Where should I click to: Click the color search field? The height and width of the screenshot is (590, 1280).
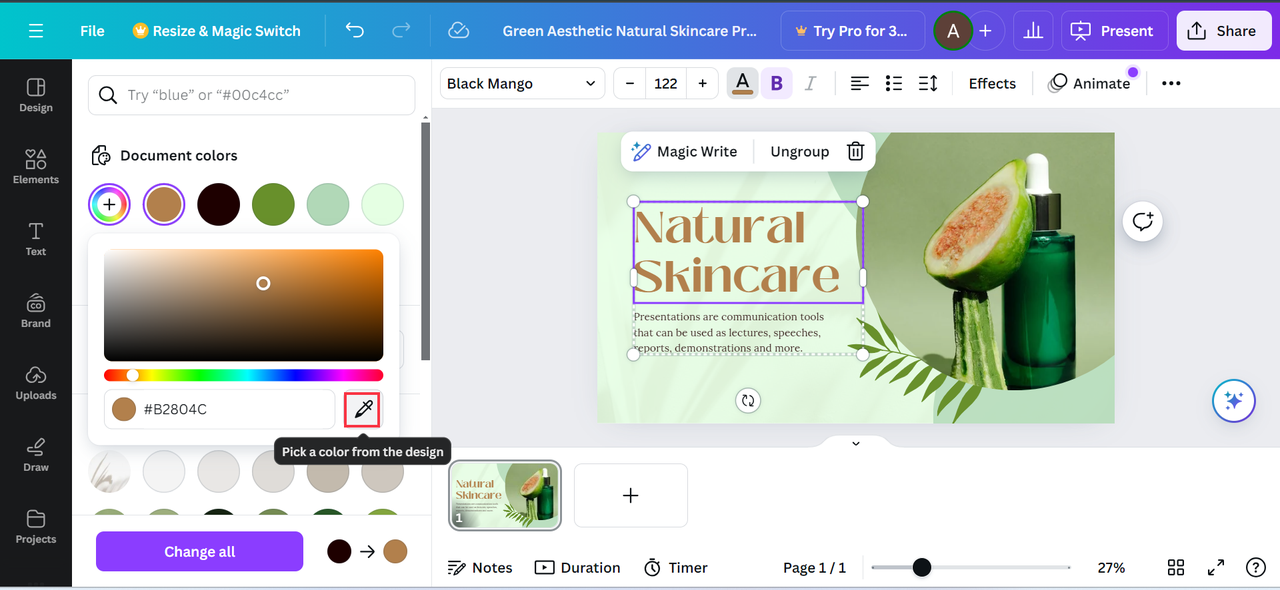point(251,95)
